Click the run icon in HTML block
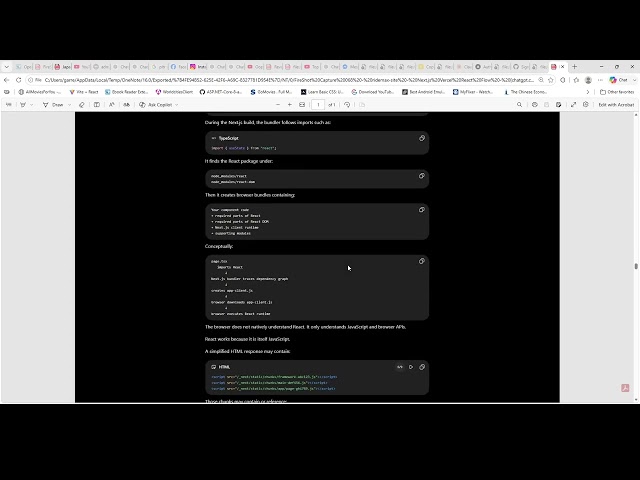 click(411, 367)
